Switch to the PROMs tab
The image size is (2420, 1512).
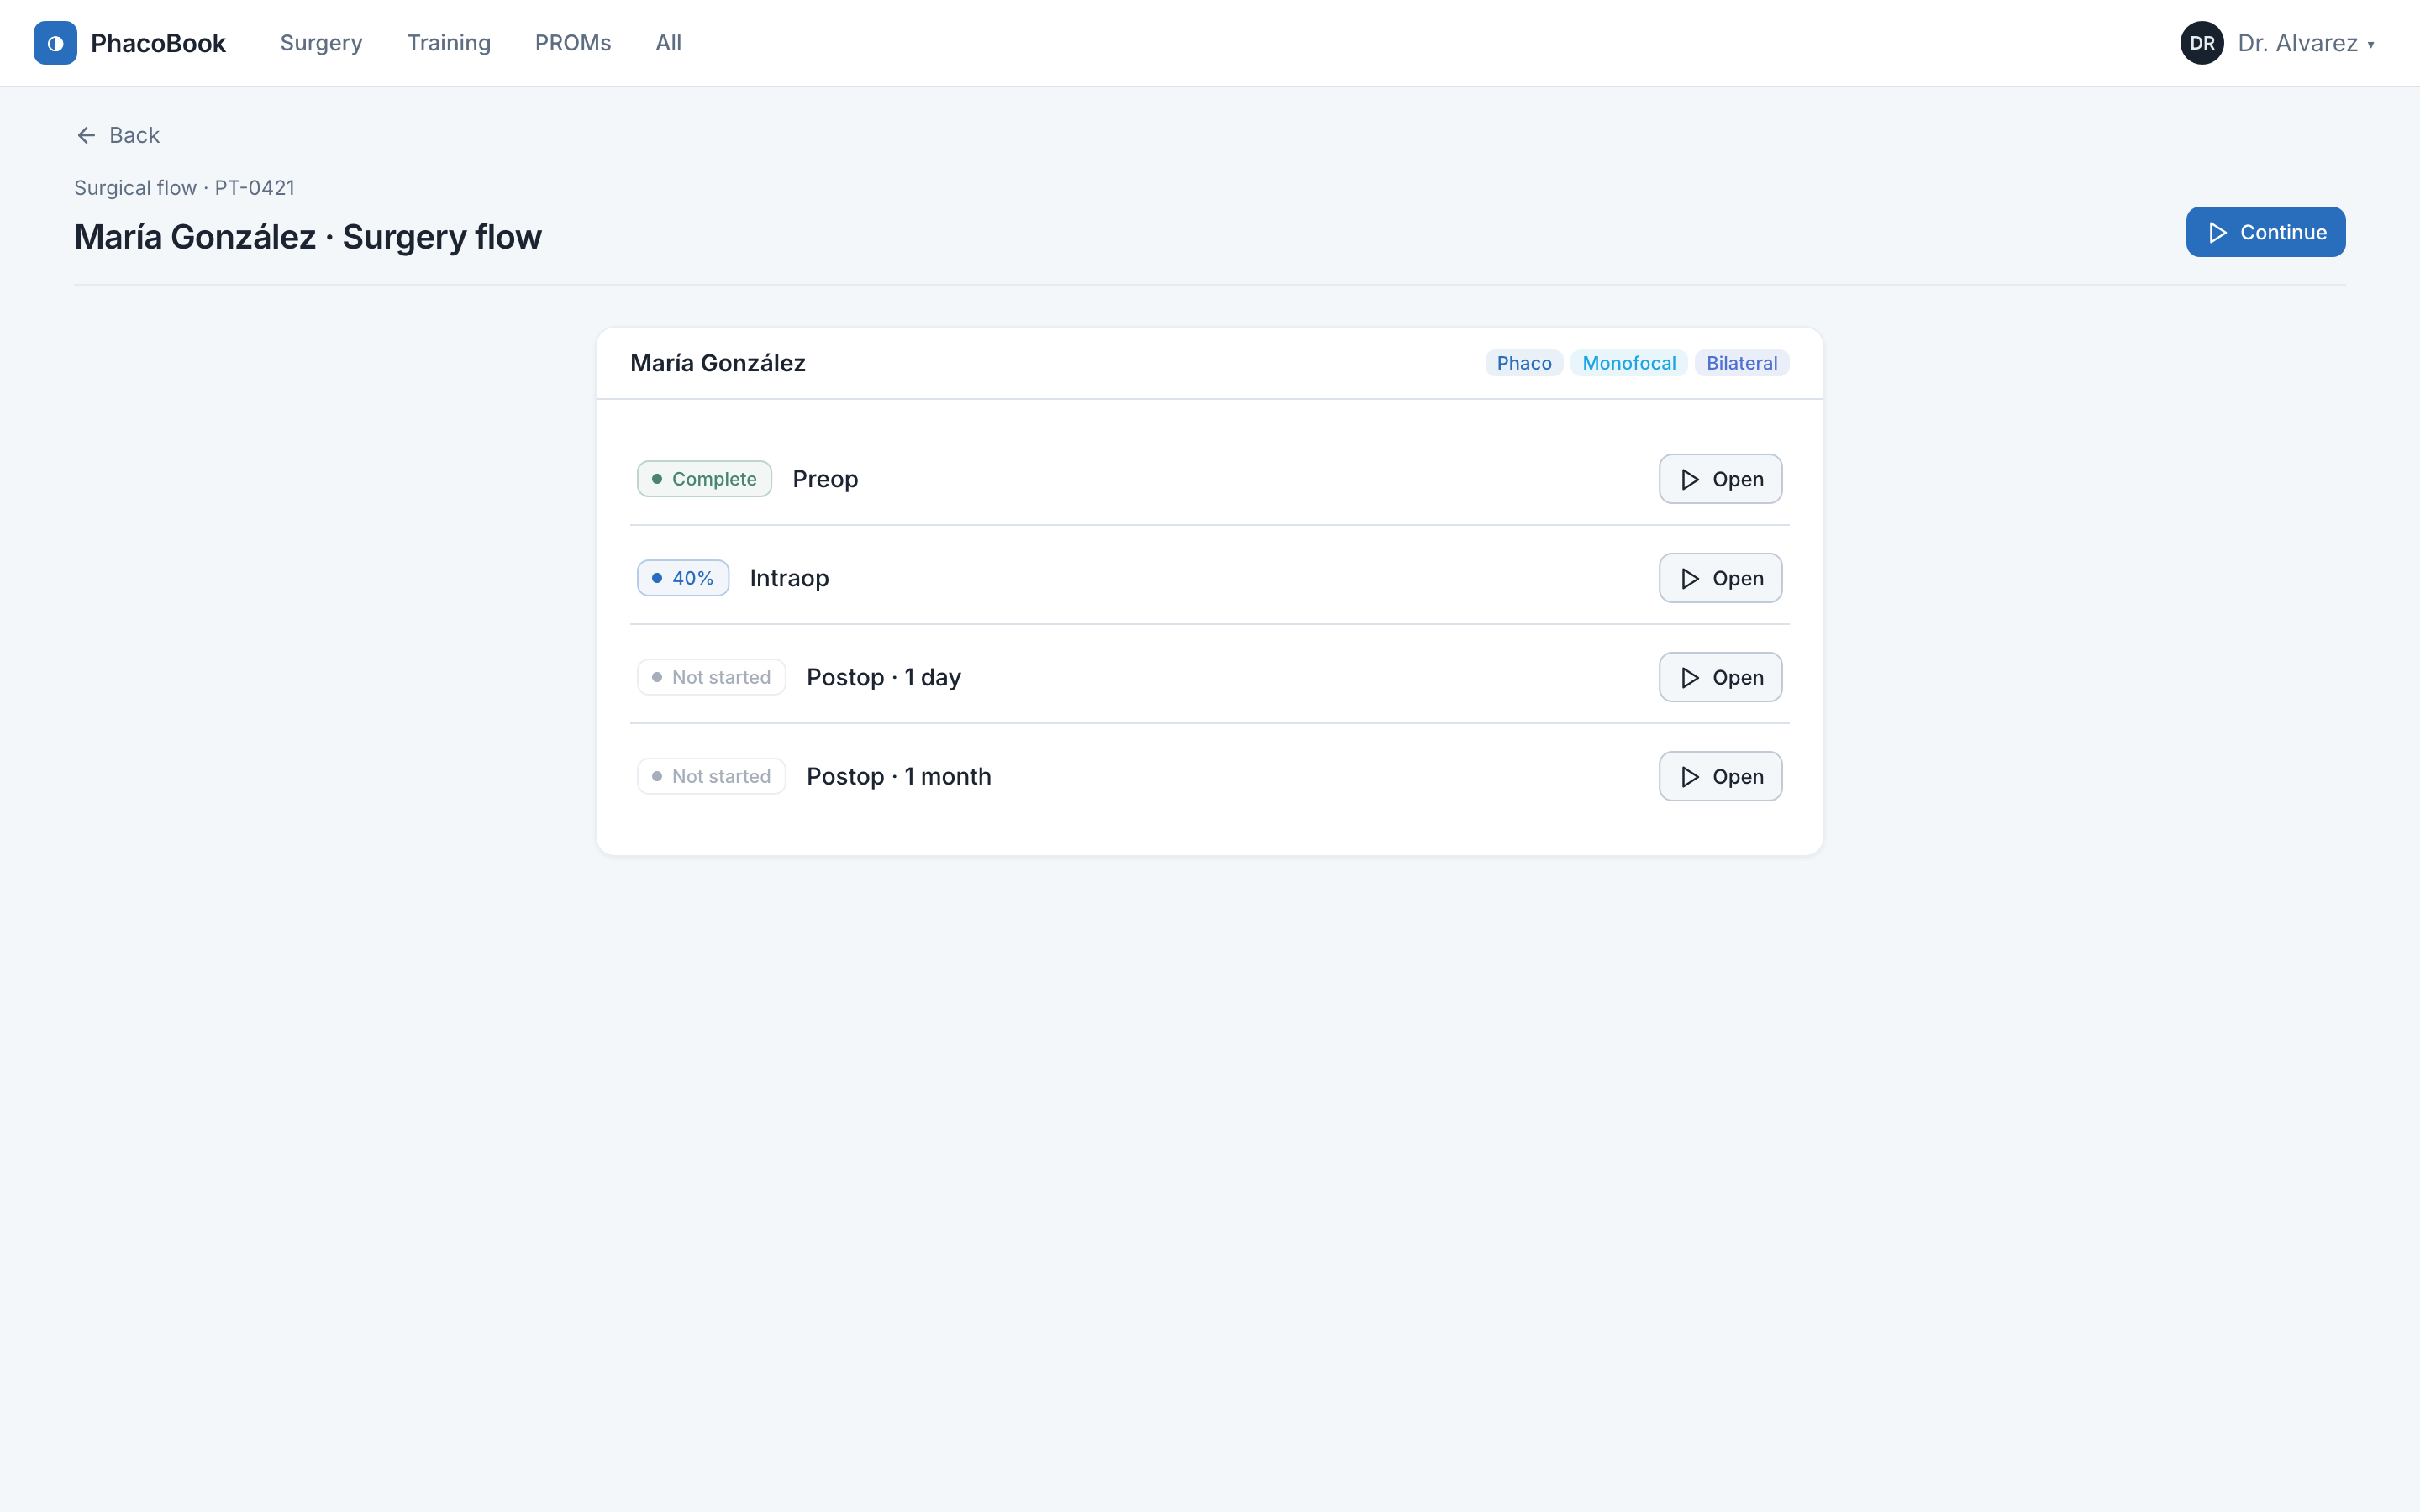[573, 43]
